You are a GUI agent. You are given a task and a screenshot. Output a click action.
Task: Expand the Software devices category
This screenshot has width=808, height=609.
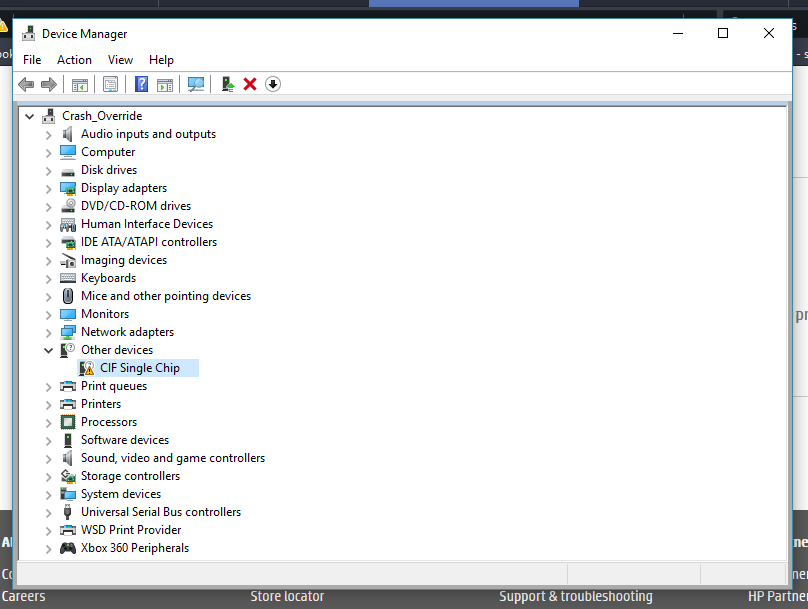[x=48, y=441]
